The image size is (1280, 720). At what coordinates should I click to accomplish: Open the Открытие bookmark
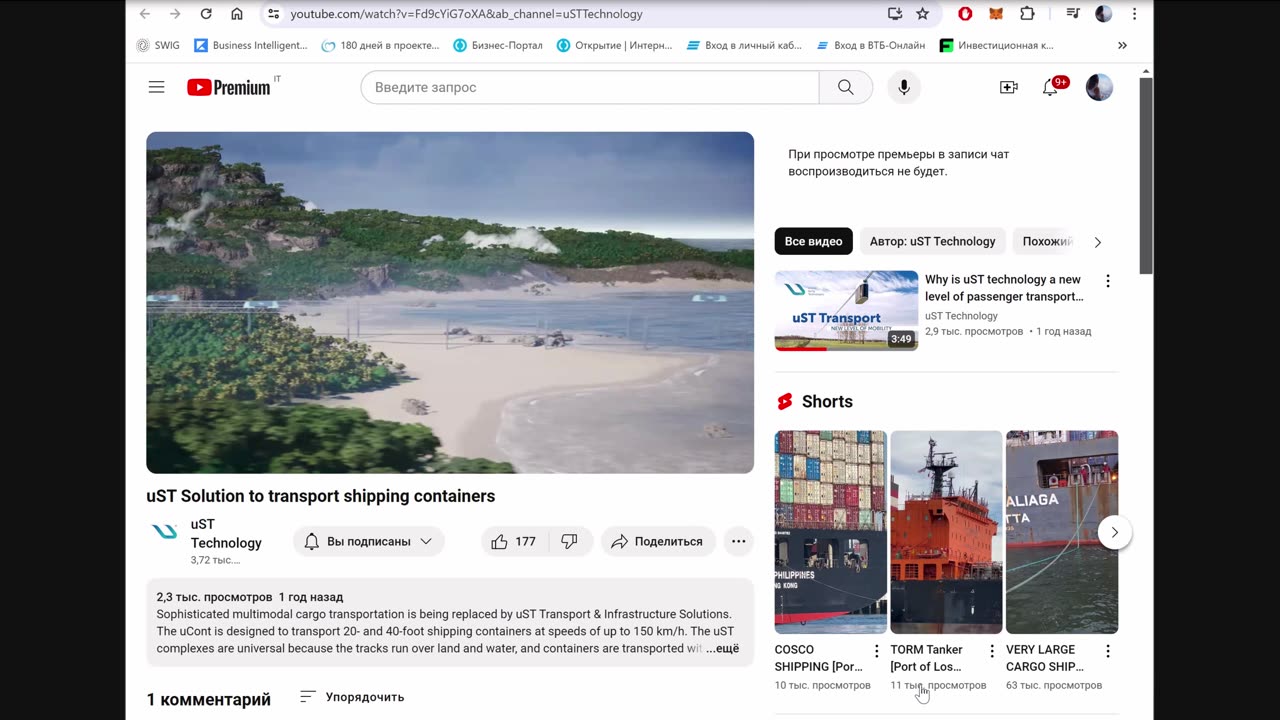pyautogui.click(x=615, y=45)
